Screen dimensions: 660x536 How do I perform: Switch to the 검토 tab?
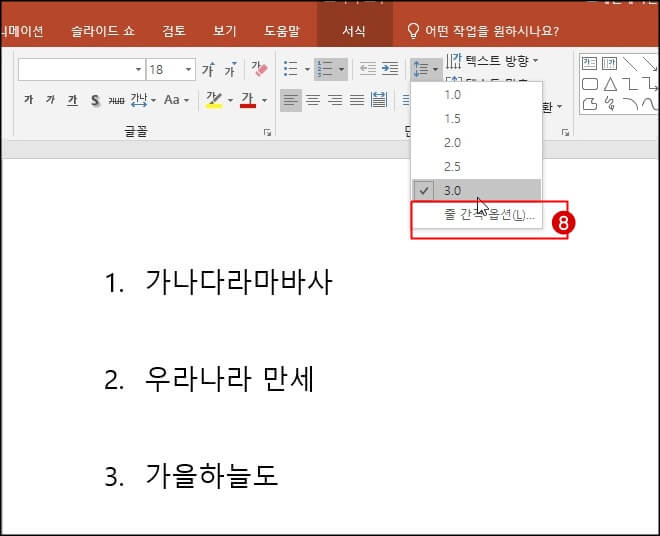point(173,31)
